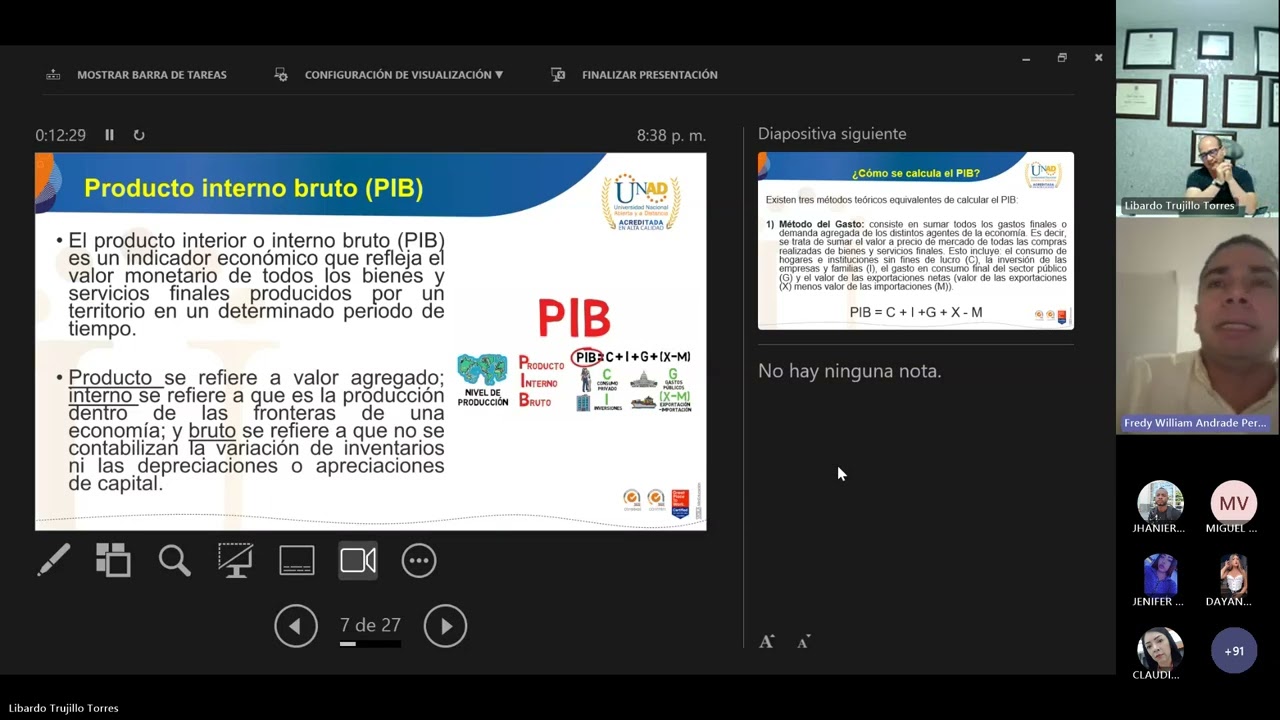
Task: Open more slideshow options ellipsis
Action: click(419, 560)
